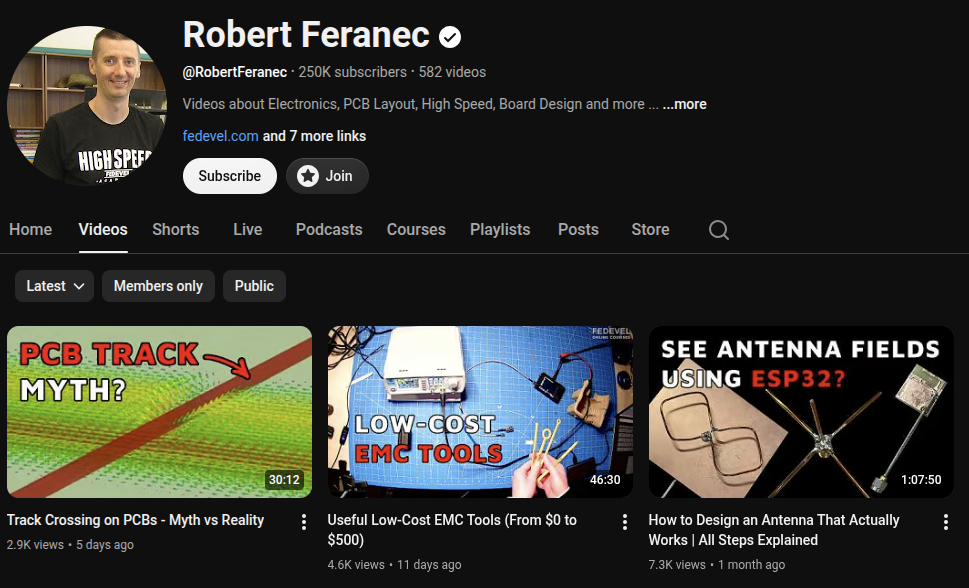Open the options menu on the EMC Tools video

[625, 521]
